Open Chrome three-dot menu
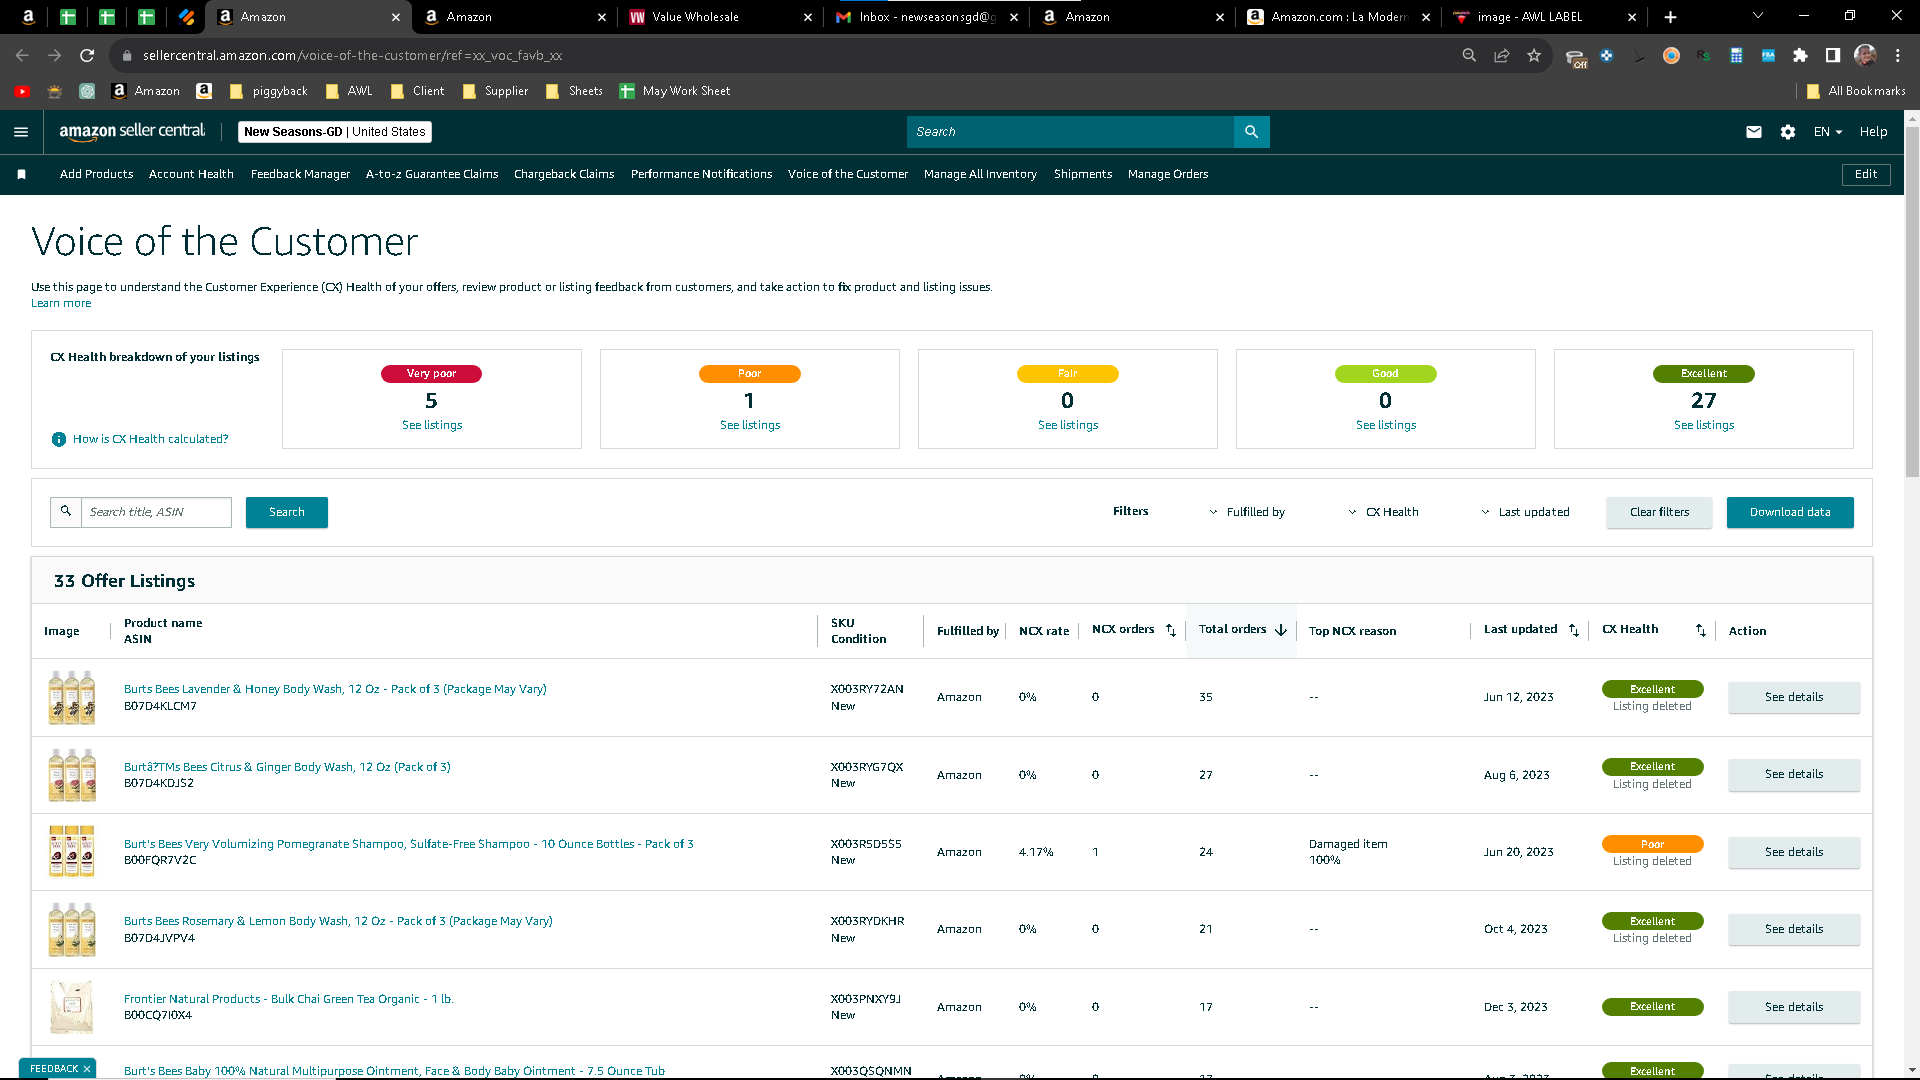 pos(1898,56)
